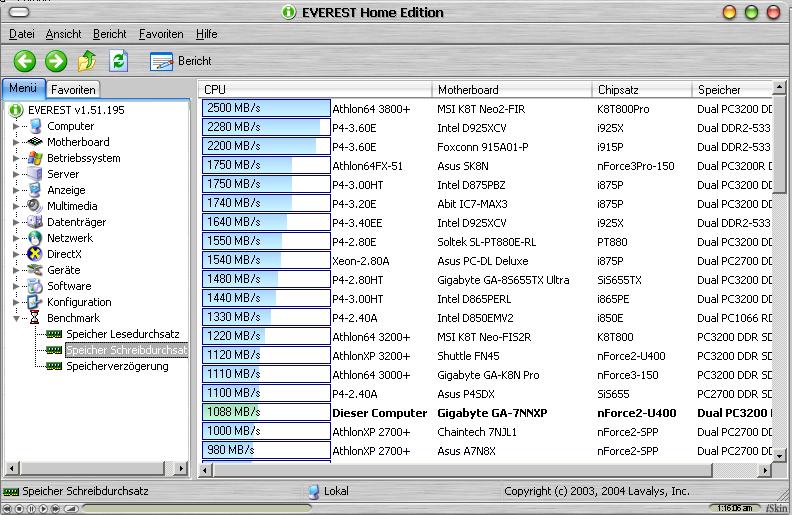
Task: Select Speicherverzögerung benchmark
Action: tap(117, 366)
